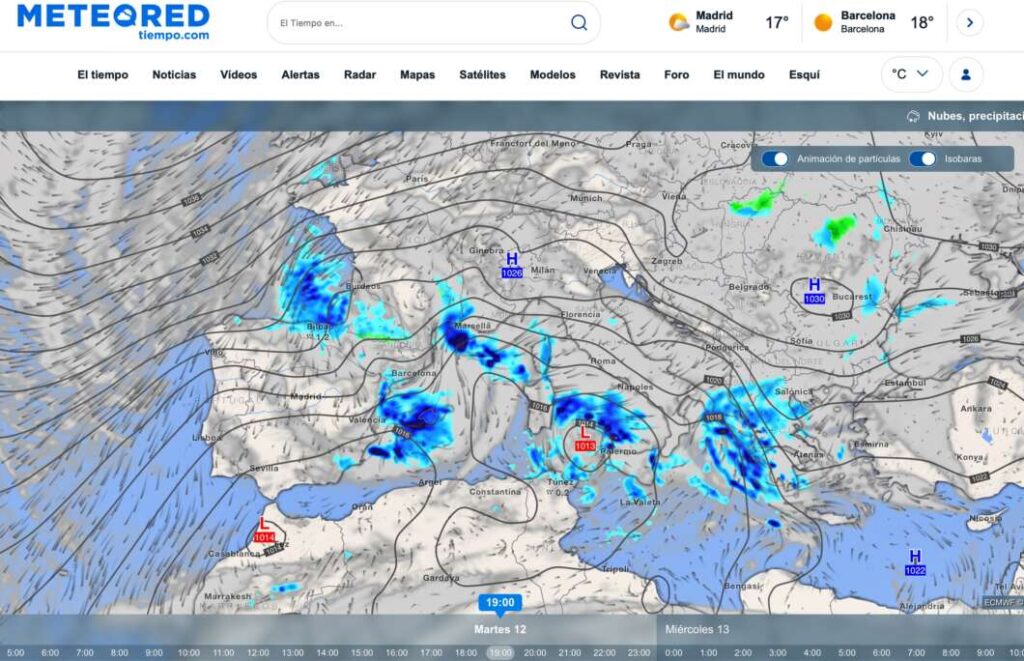Viewport: 1024px width, 661px height.
Task: Disable the Isobaras toggle
Action: coord(922,158)
